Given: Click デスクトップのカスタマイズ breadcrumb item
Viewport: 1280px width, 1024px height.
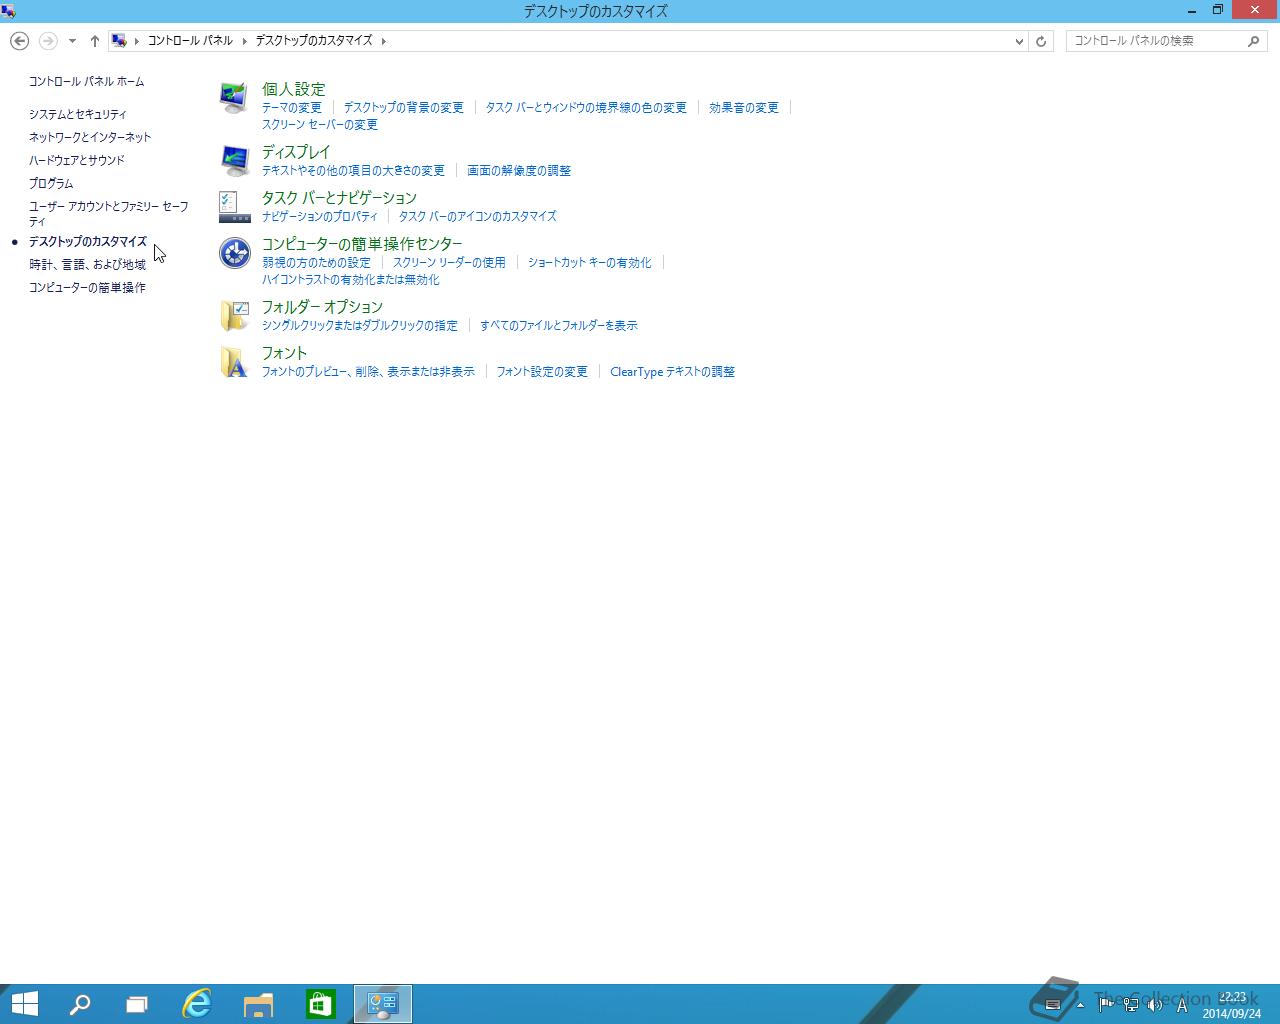Looking at the screenshot, I should tap(314, 41).
